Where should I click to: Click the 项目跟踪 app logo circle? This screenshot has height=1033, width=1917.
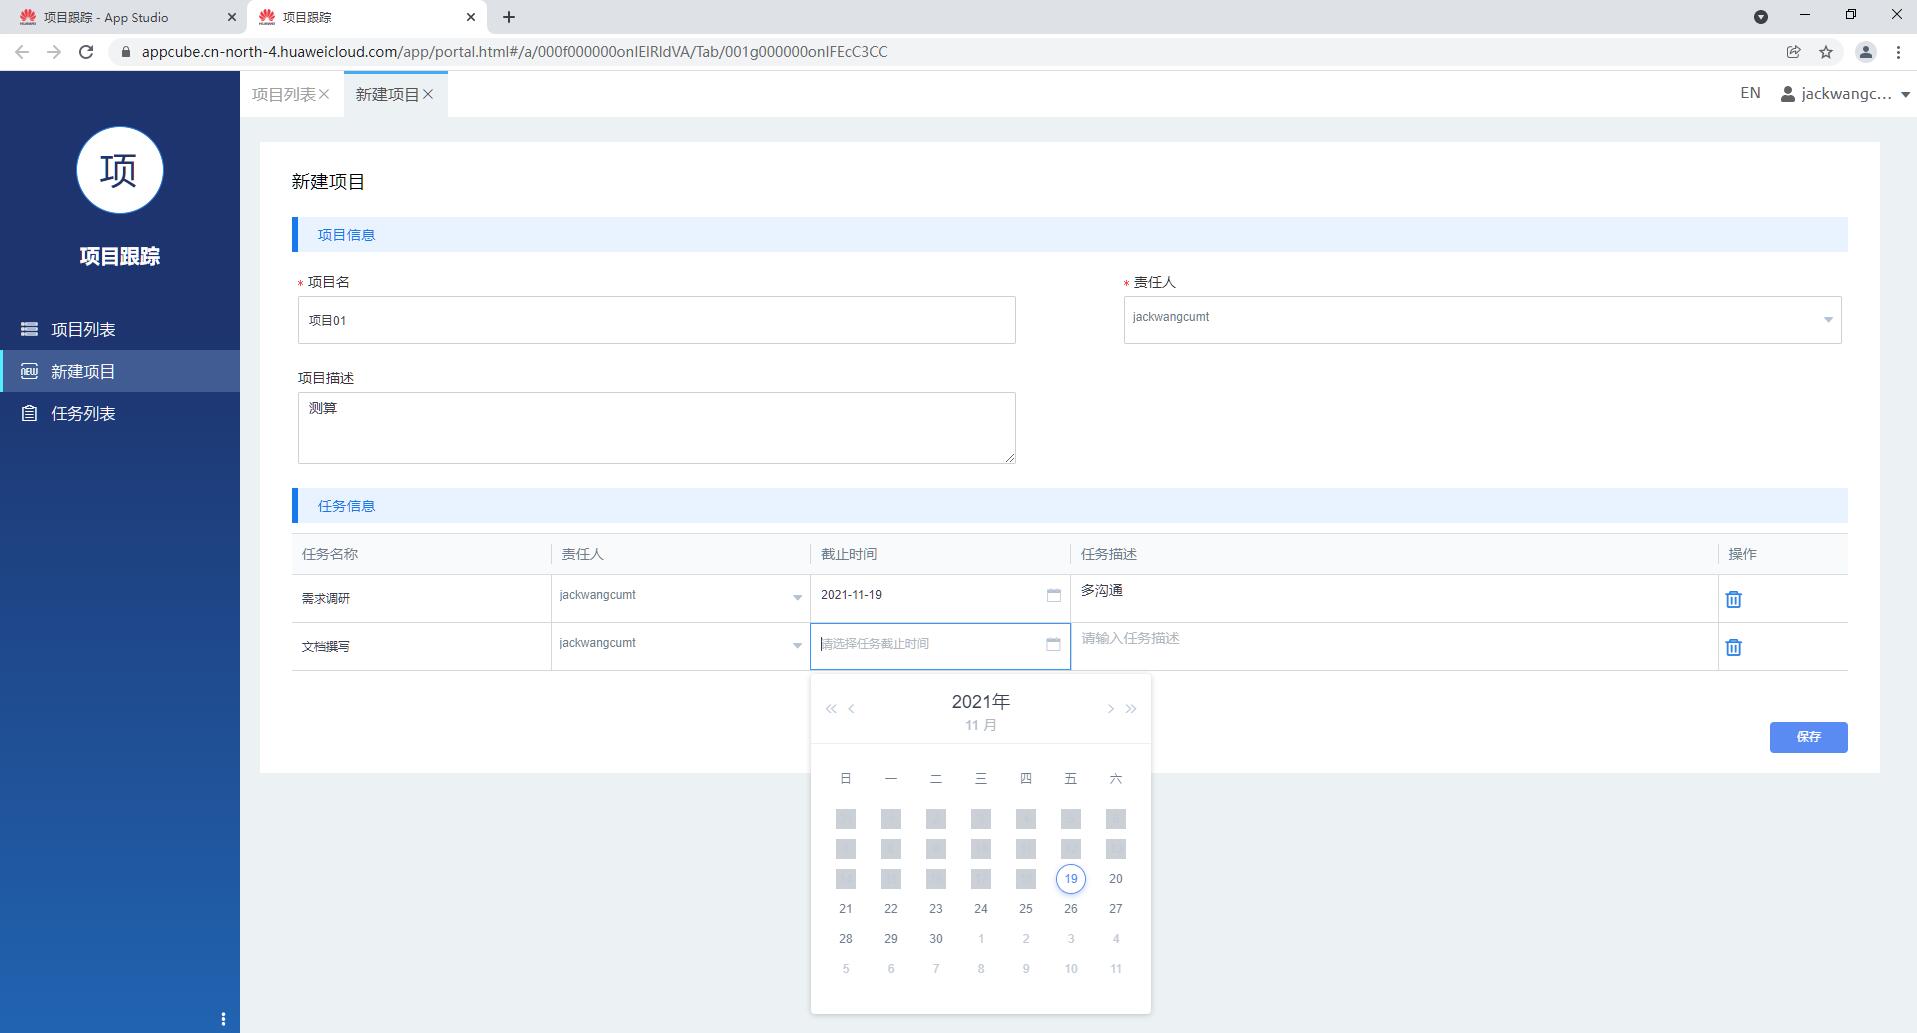point(120,170)
